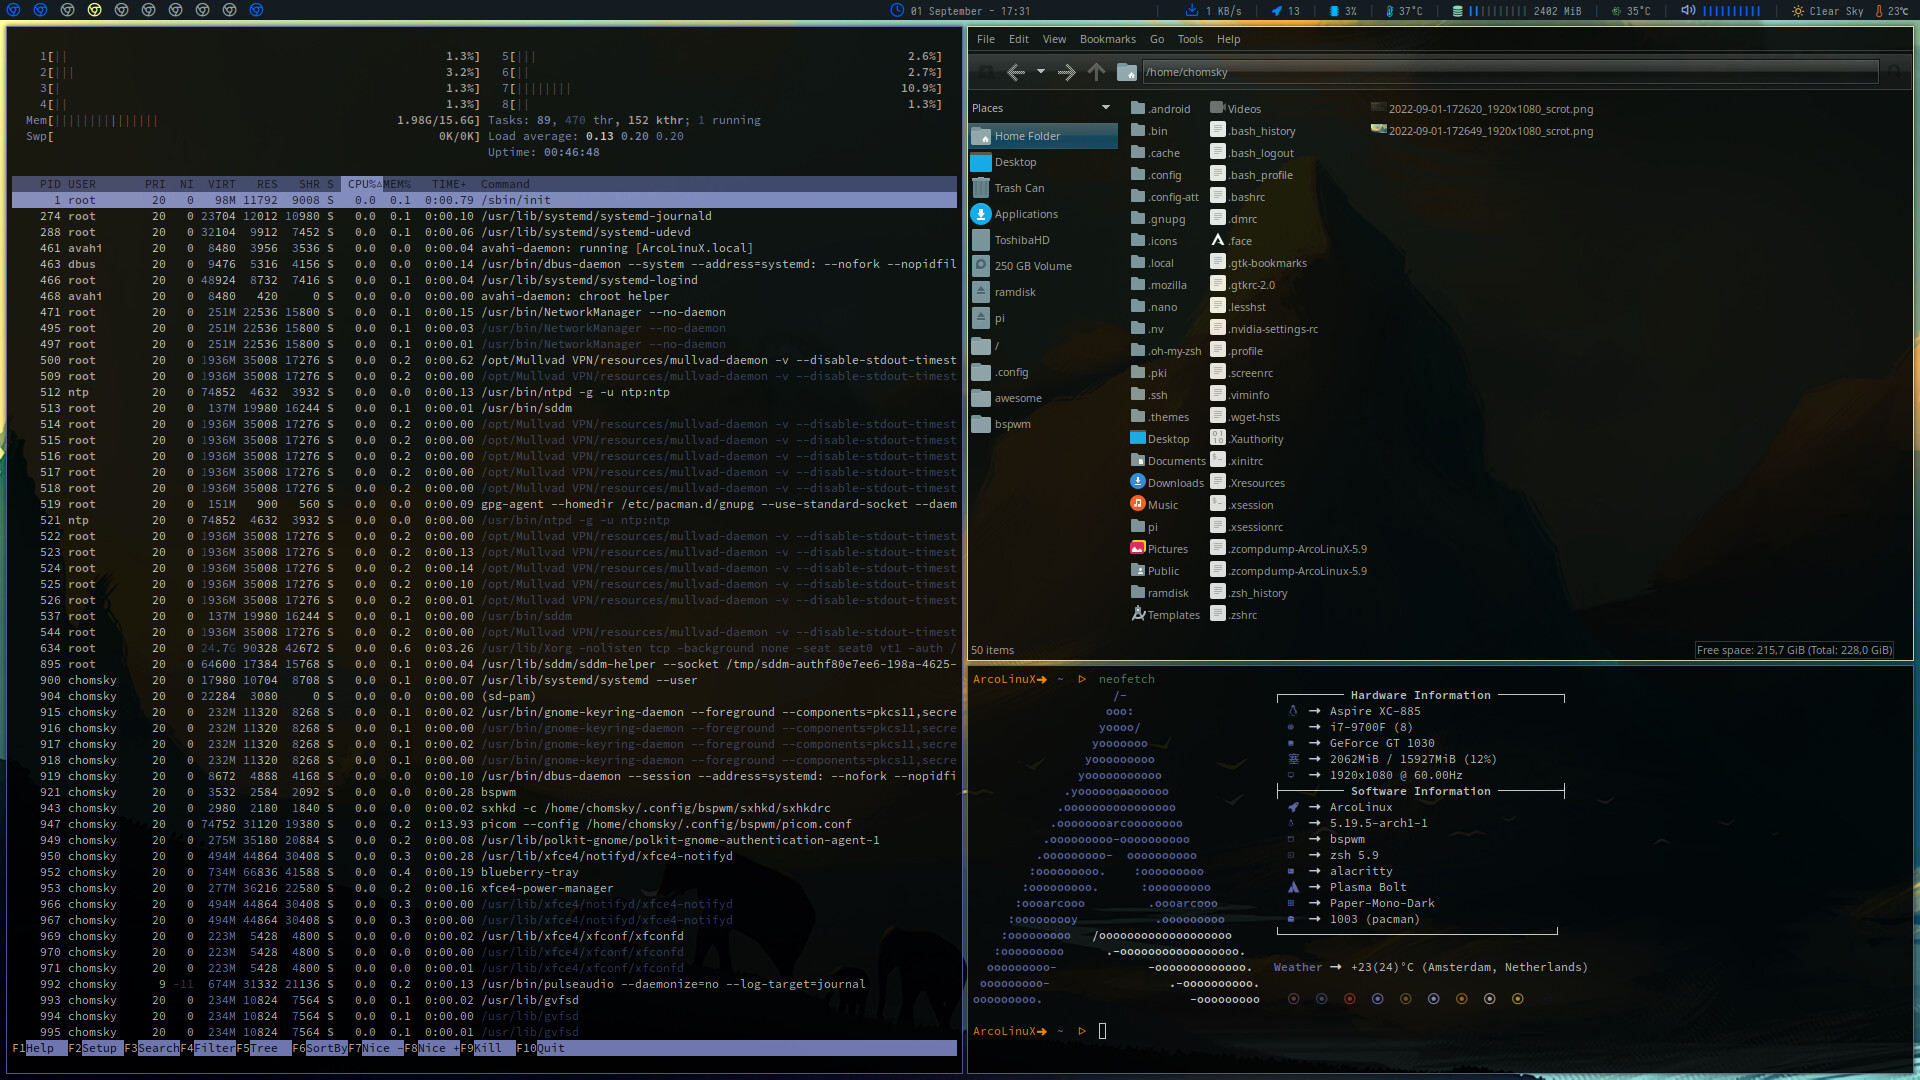Open the View menu in file manager

(1054, 38)
